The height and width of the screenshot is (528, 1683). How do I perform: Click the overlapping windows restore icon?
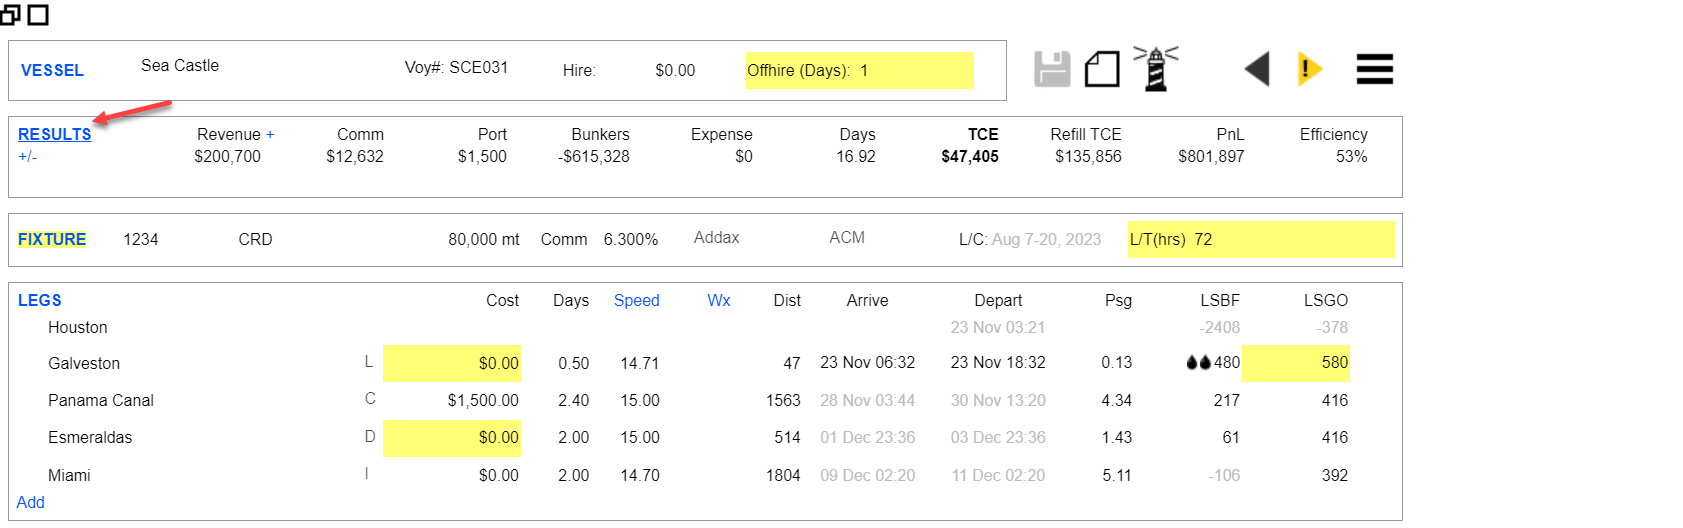[11, 14]
